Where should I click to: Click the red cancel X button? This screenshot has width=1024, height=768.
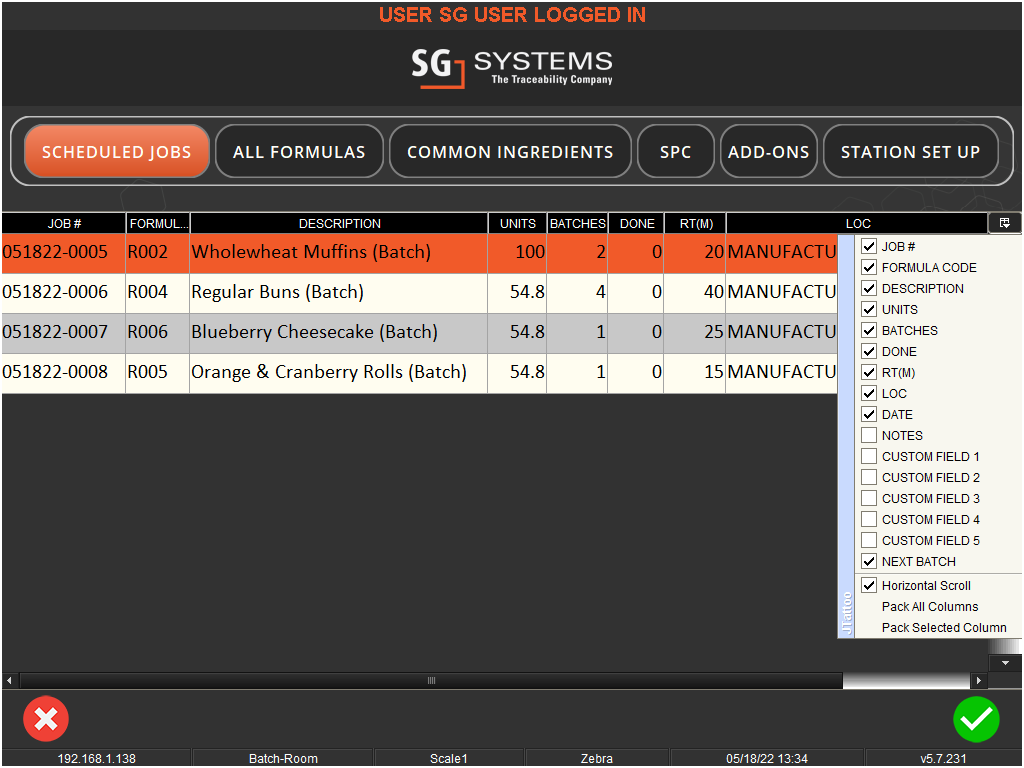tap(46, 719)
